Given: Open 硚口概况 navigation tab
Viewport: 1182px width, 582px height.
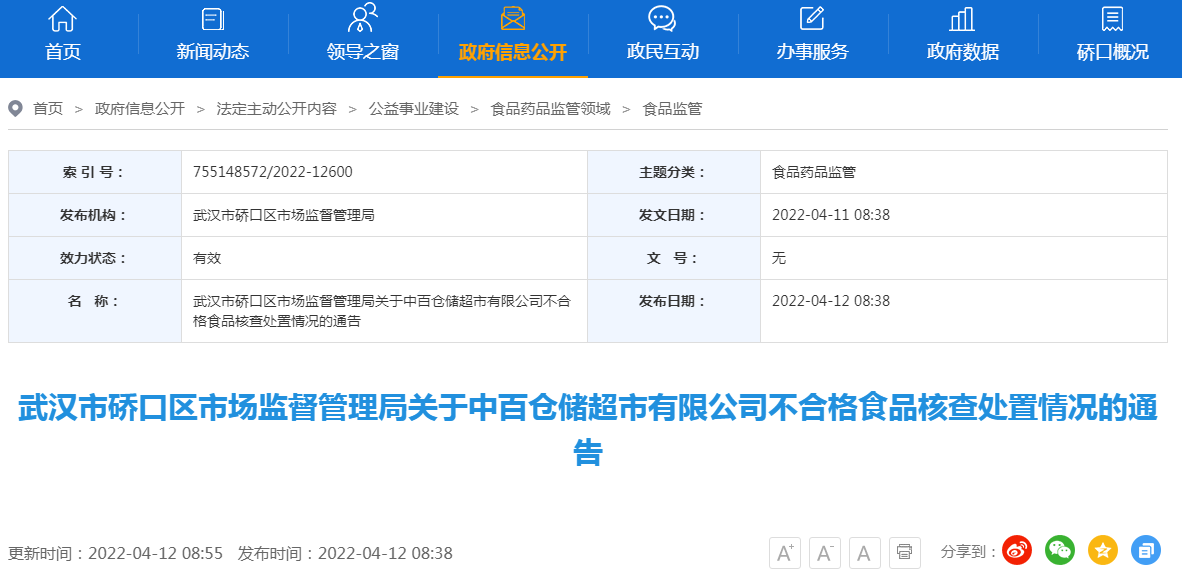Looking at the screenshot, I should coord(1113,52).
